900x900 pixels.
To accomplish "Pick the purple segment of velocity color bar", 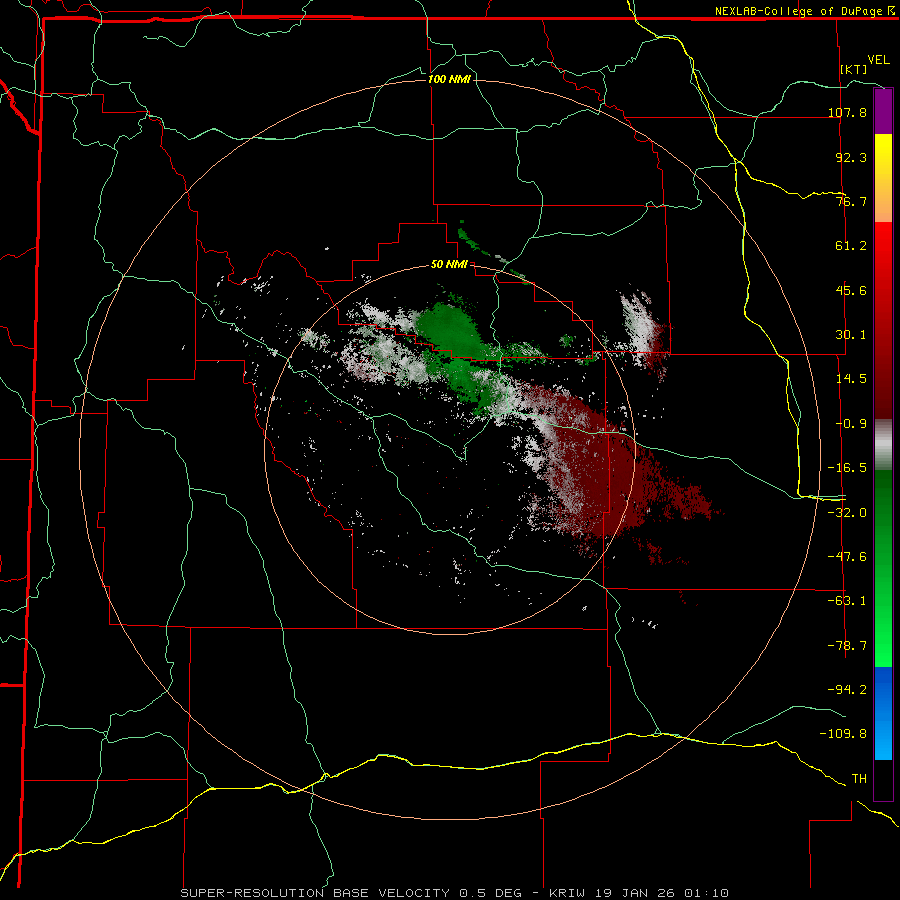I will point(883,112).
